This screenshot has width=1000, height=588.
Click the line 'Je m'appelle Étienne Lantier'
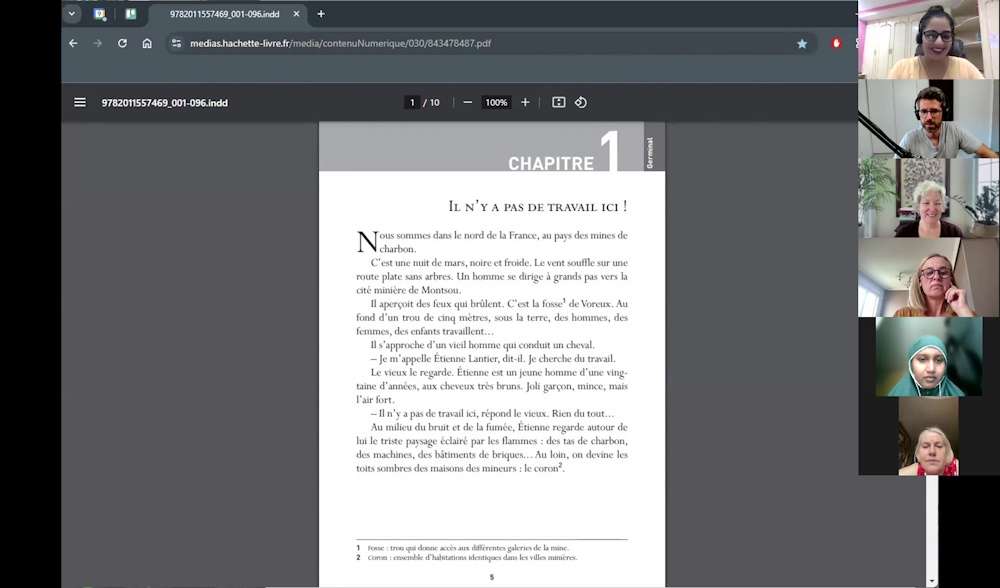[x=493, y=359]
